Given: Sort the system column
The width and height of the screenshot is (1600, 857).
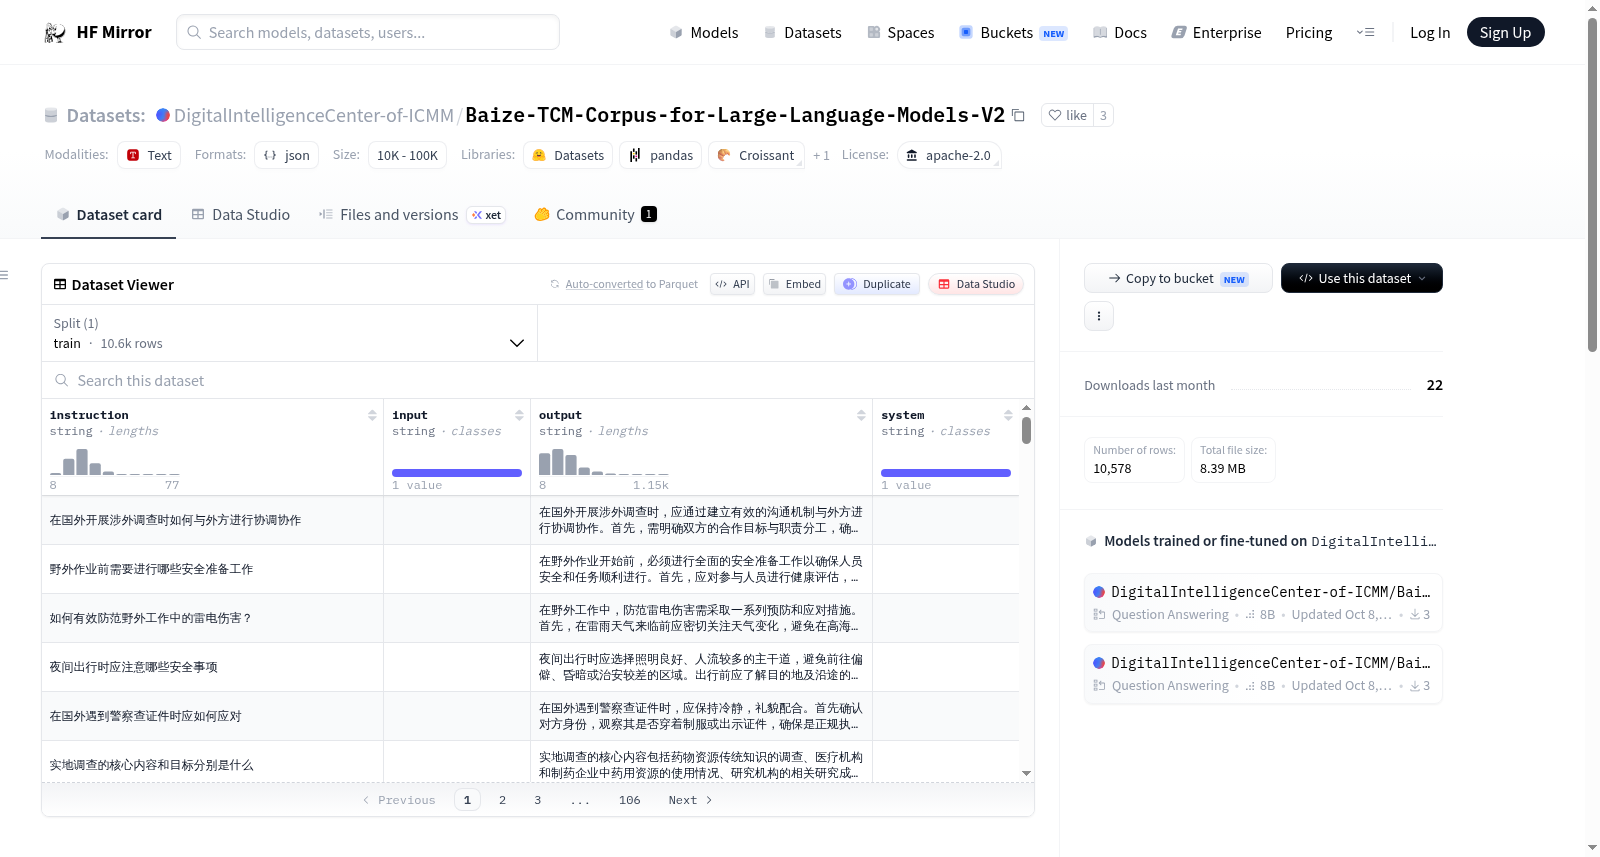Looking at the screenshot, I should click(1008, 415).
